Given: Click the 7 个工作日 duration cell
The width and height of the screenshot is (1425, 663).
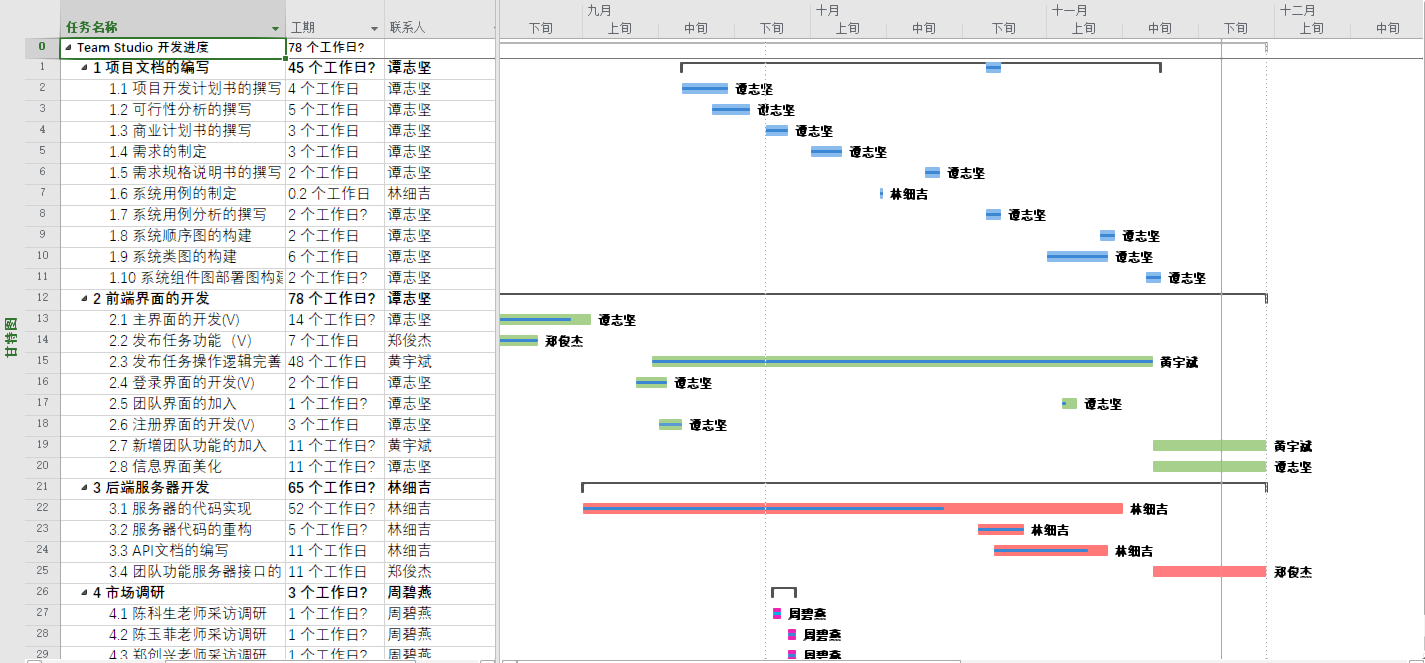Looking at the screenshot, I should [x=335, y=341].
